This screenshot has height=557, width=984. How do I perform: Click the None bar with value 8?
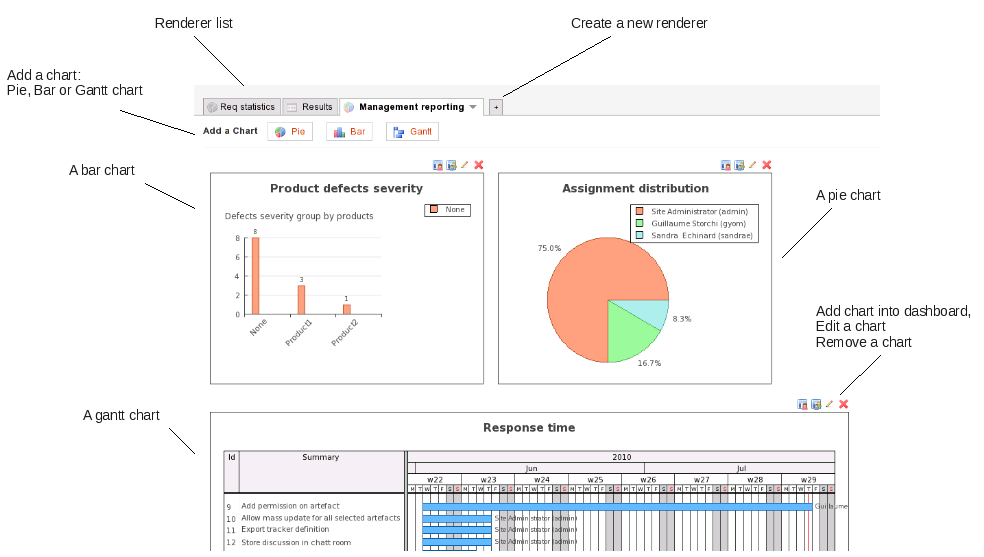[255, 276]
